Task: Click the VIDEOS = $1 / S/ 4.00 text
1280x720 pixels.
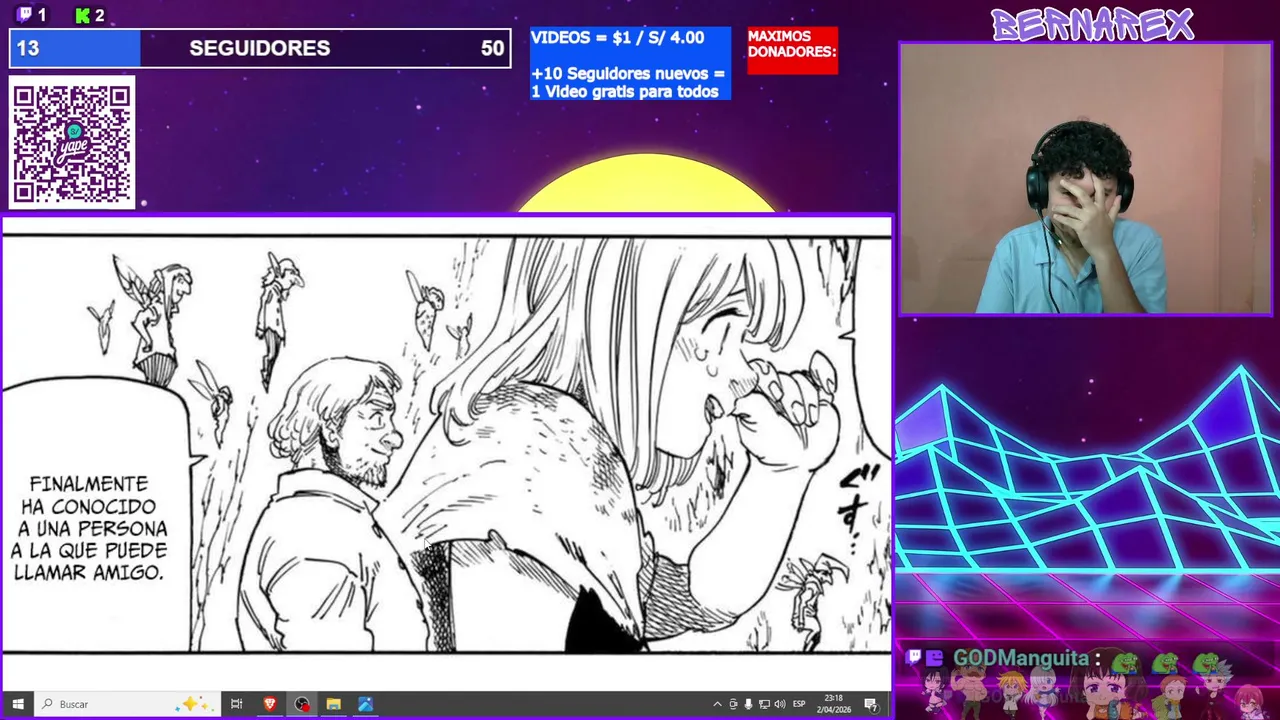Action: tap(617, 38)
